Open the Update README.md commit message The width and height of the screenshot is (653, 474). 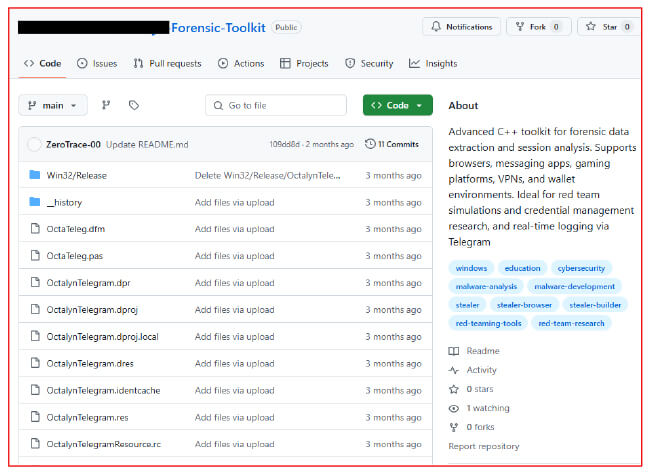pos(147,145)
